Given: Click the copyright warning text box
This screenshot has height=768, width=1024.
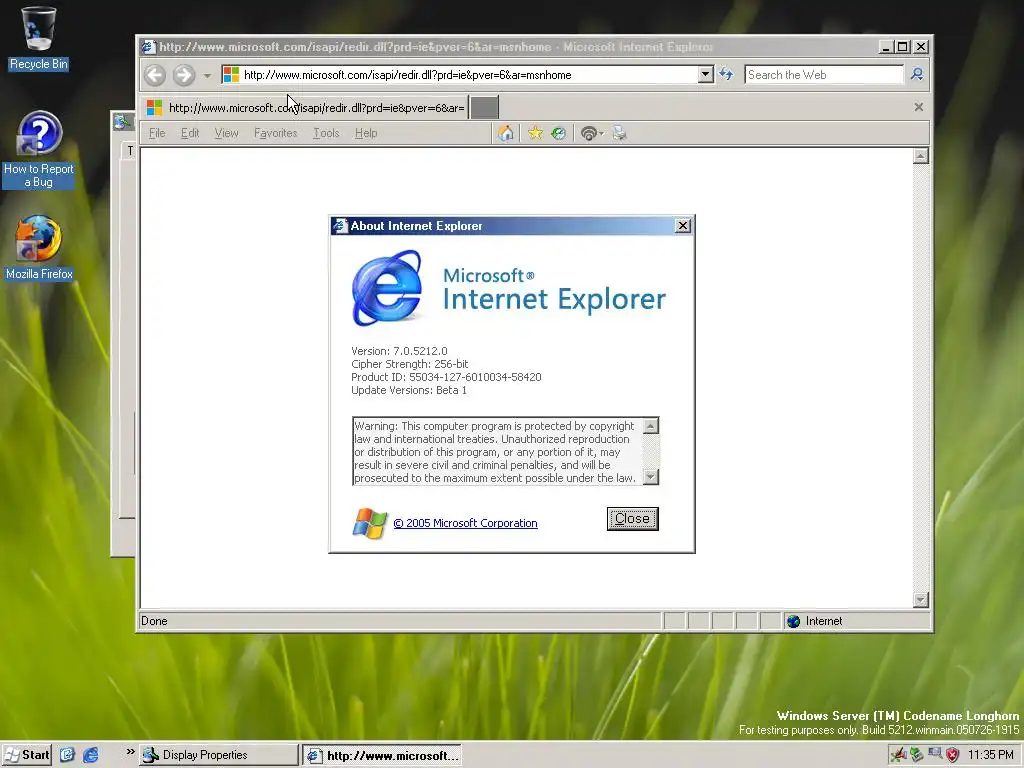Looking at the screenshot, I should (498, 451).
